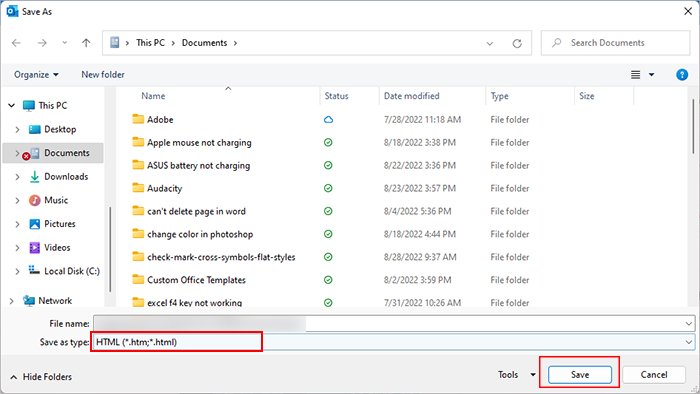Open the Organize menu
Screen dimensions: 700x394
coord(36,75)
